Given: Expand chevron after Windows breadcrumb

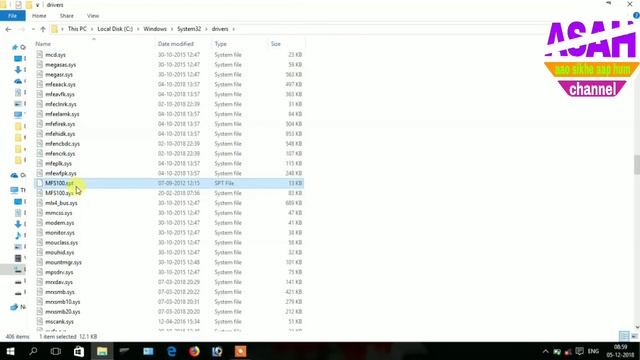Looking at the screenshot, I should pos(172,29).
